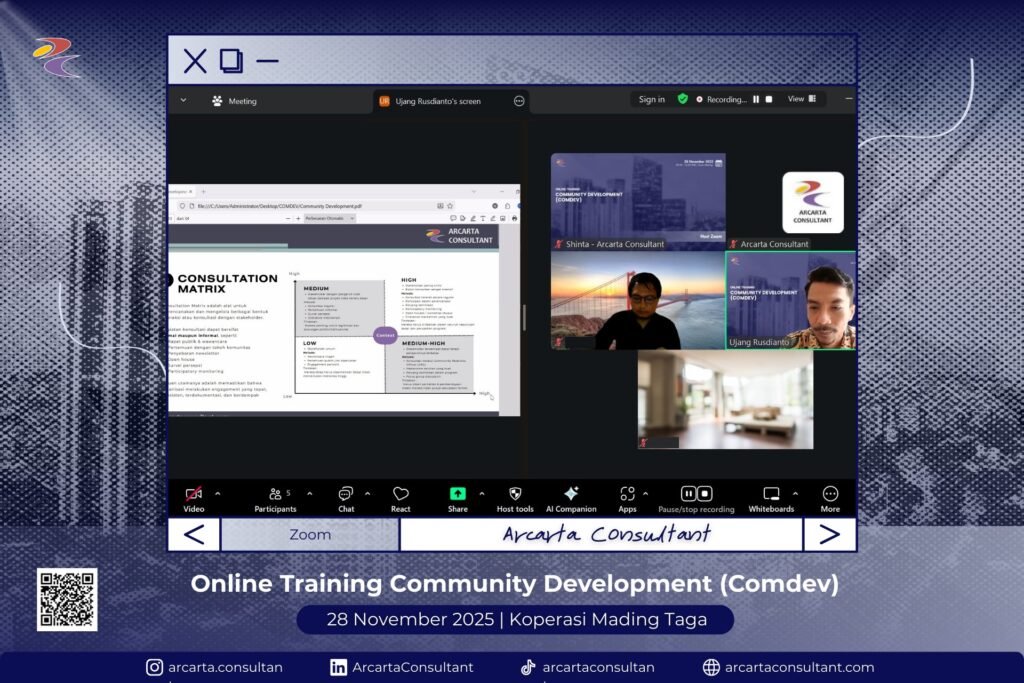
Task: Change layout with the View button
Action: click(x=801, y=99)
